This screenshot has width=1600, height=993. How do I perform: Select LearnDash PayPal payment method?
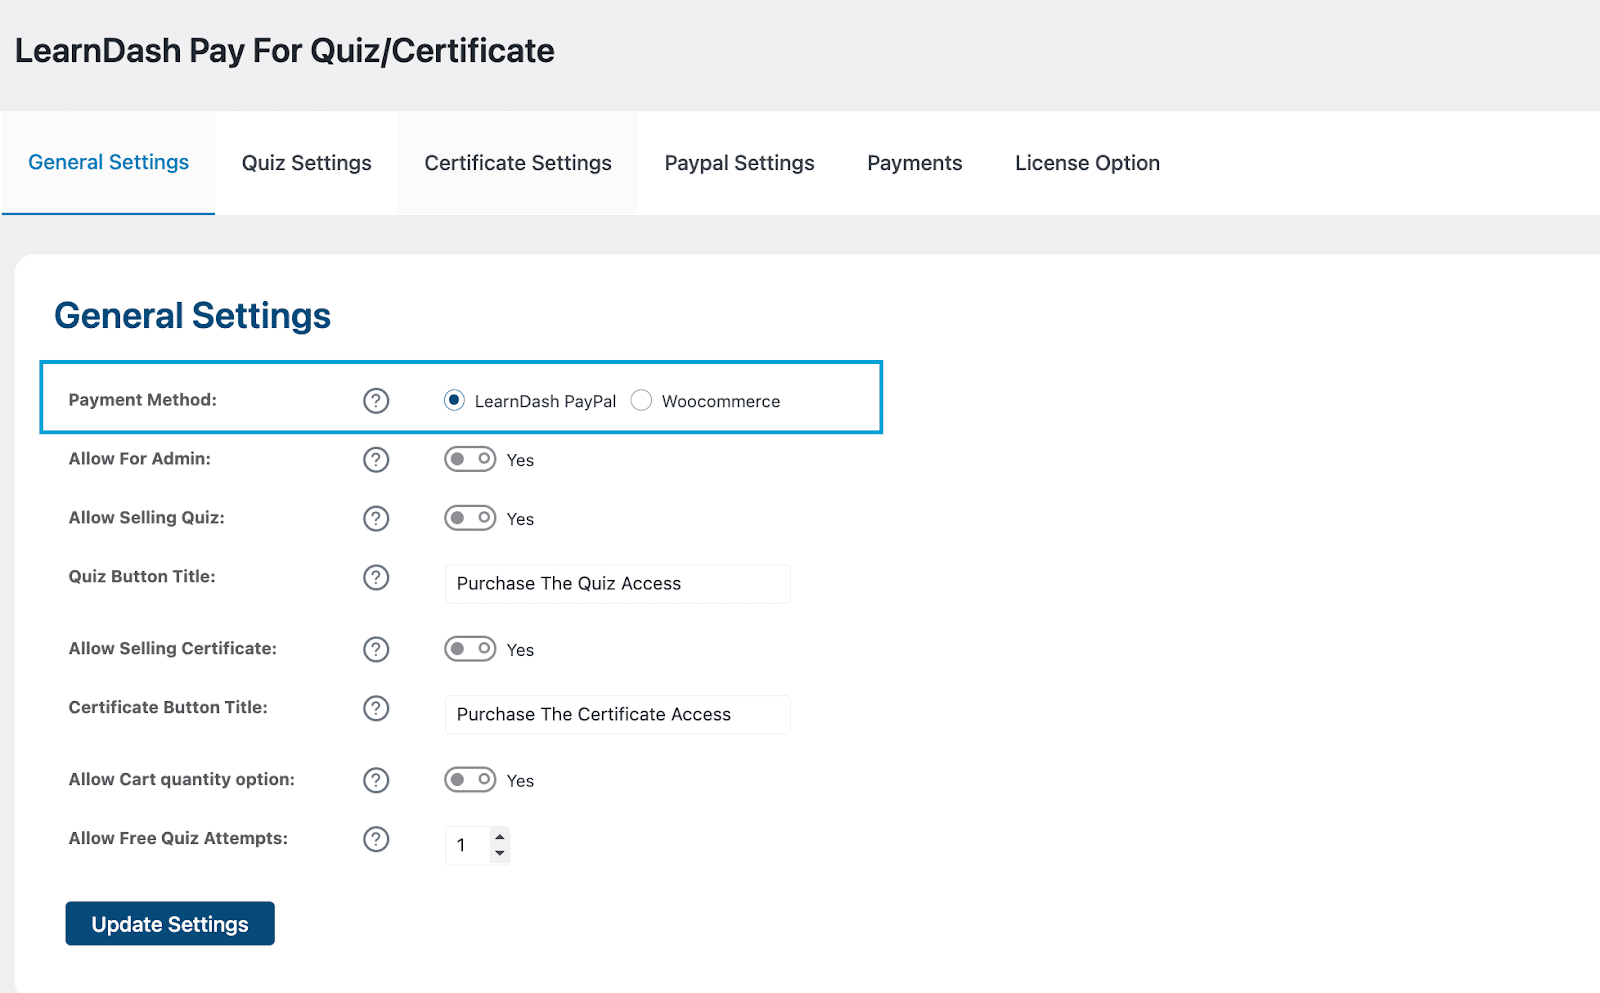(454, 400)
